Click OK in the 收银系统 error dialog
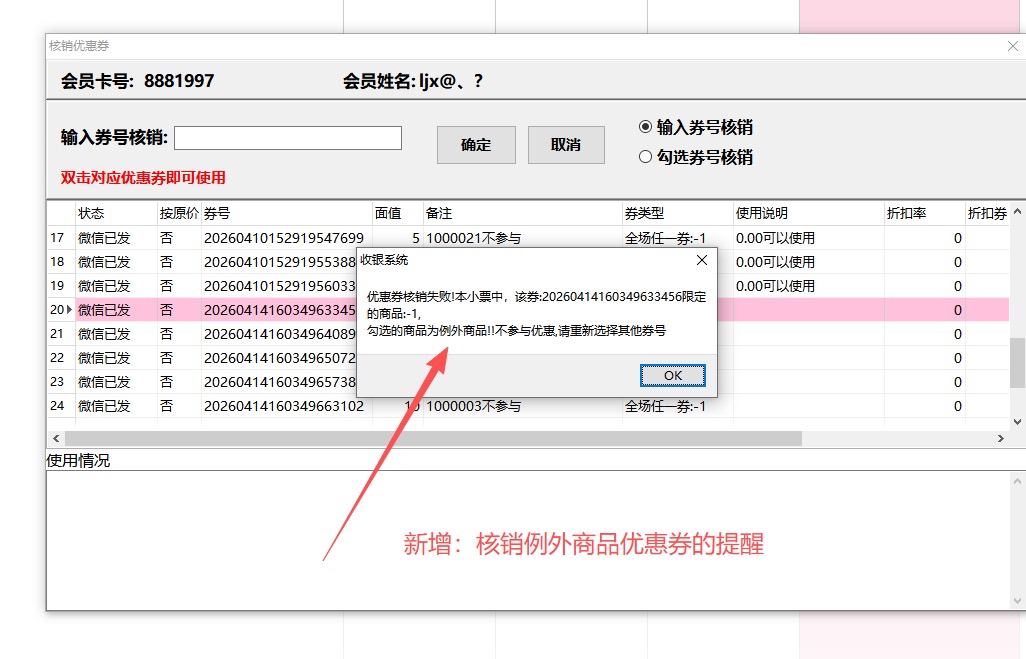 (673, 375)
